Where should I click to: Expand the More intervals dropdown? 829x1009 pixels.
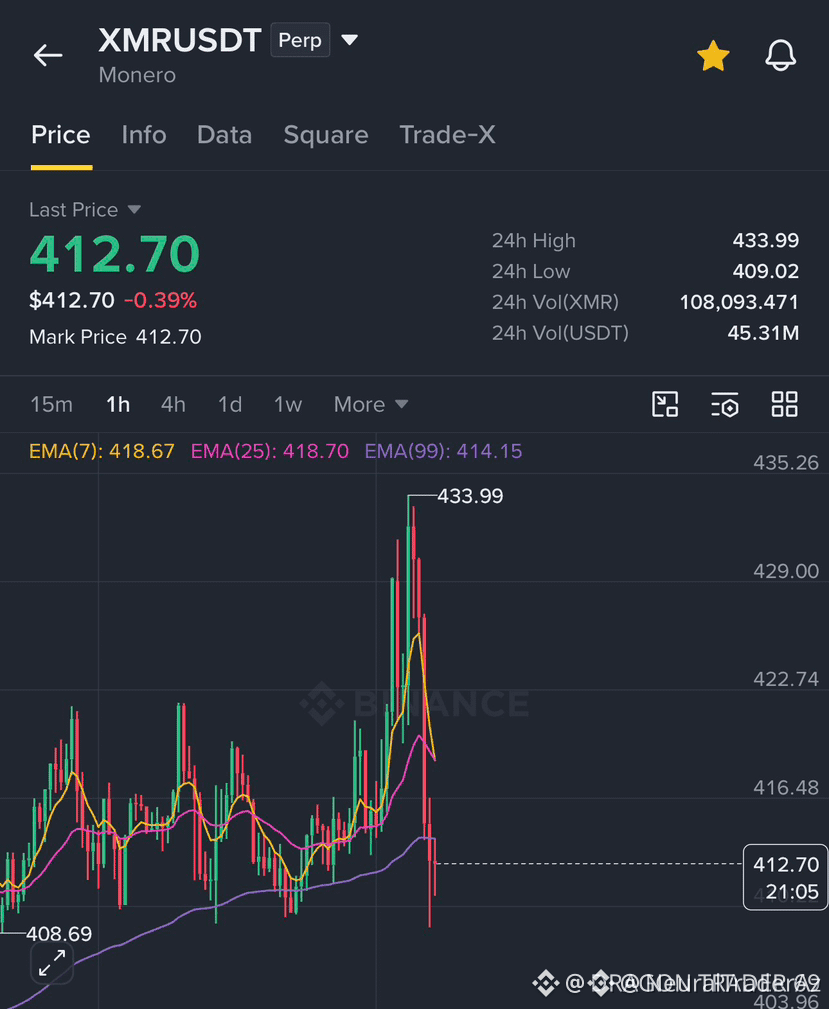coord(371,404)
